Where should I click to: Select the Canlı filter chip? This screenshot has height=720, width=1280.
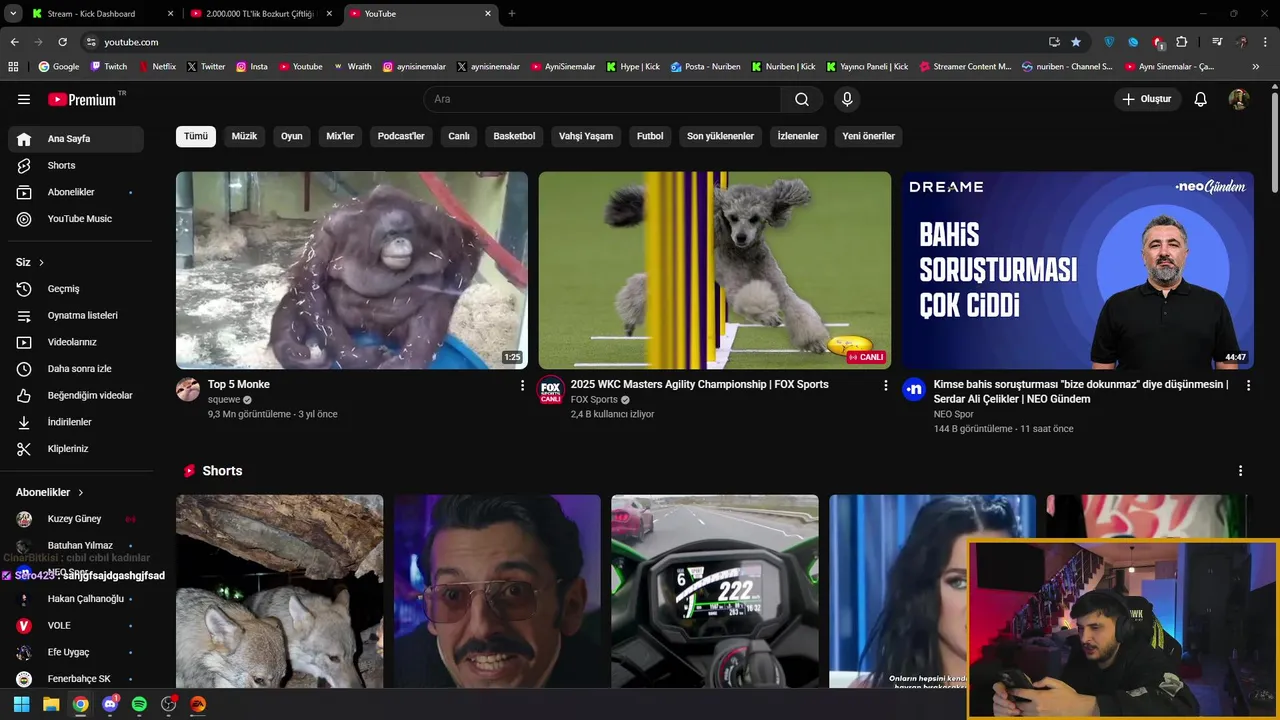(x=459, y=136)
